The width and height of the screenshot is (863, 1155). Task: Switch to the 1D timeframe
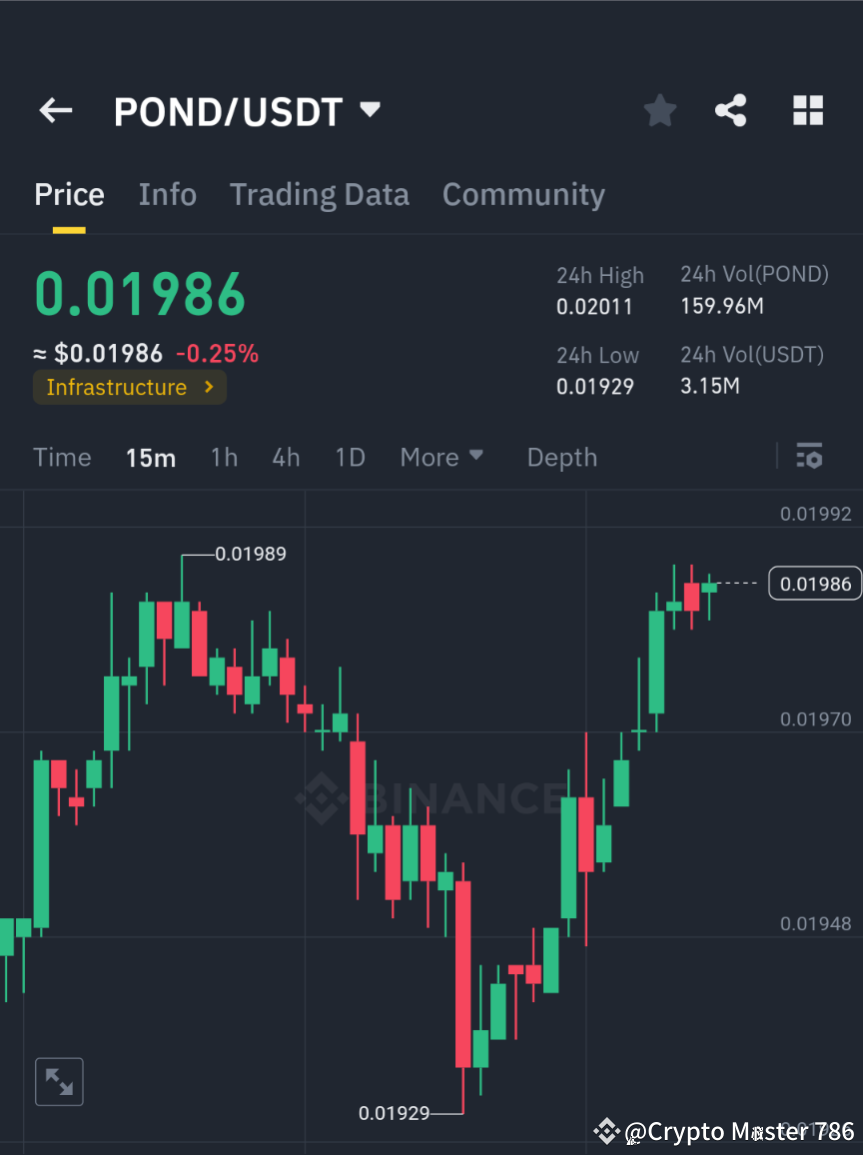(x=350, y=457)
